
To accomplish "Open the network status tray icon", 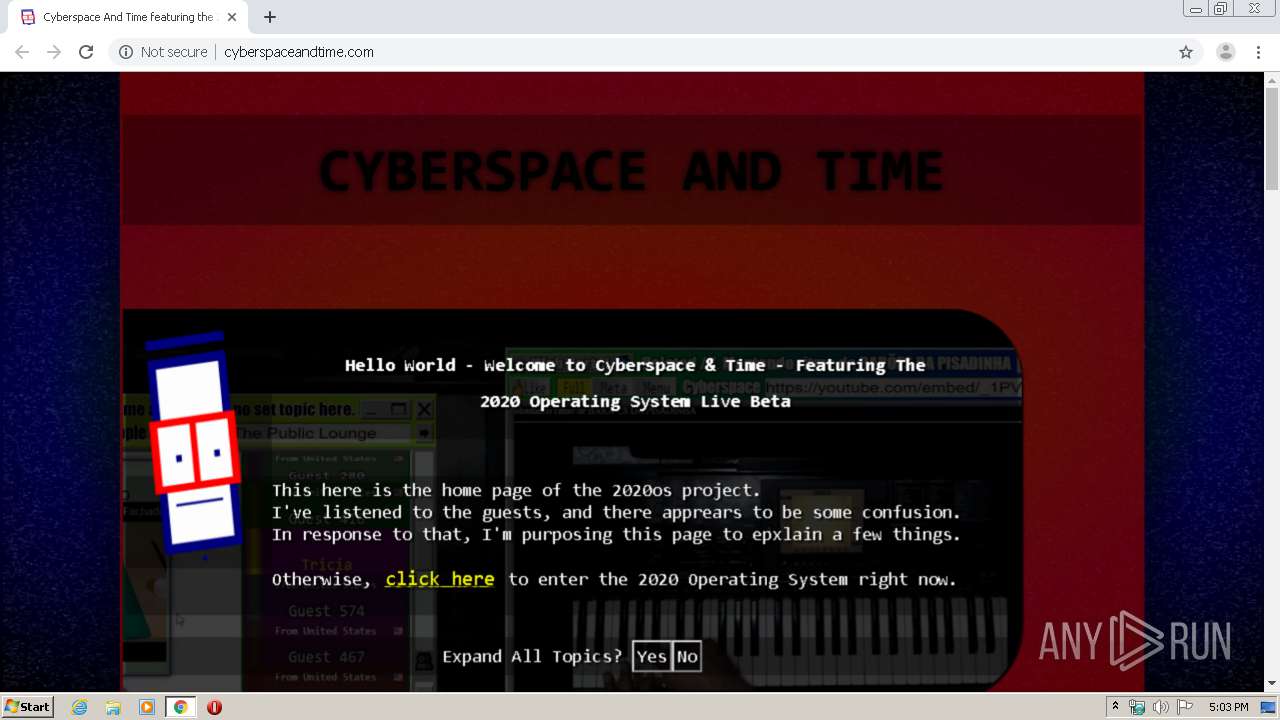I will click(x=1137, y=707).
